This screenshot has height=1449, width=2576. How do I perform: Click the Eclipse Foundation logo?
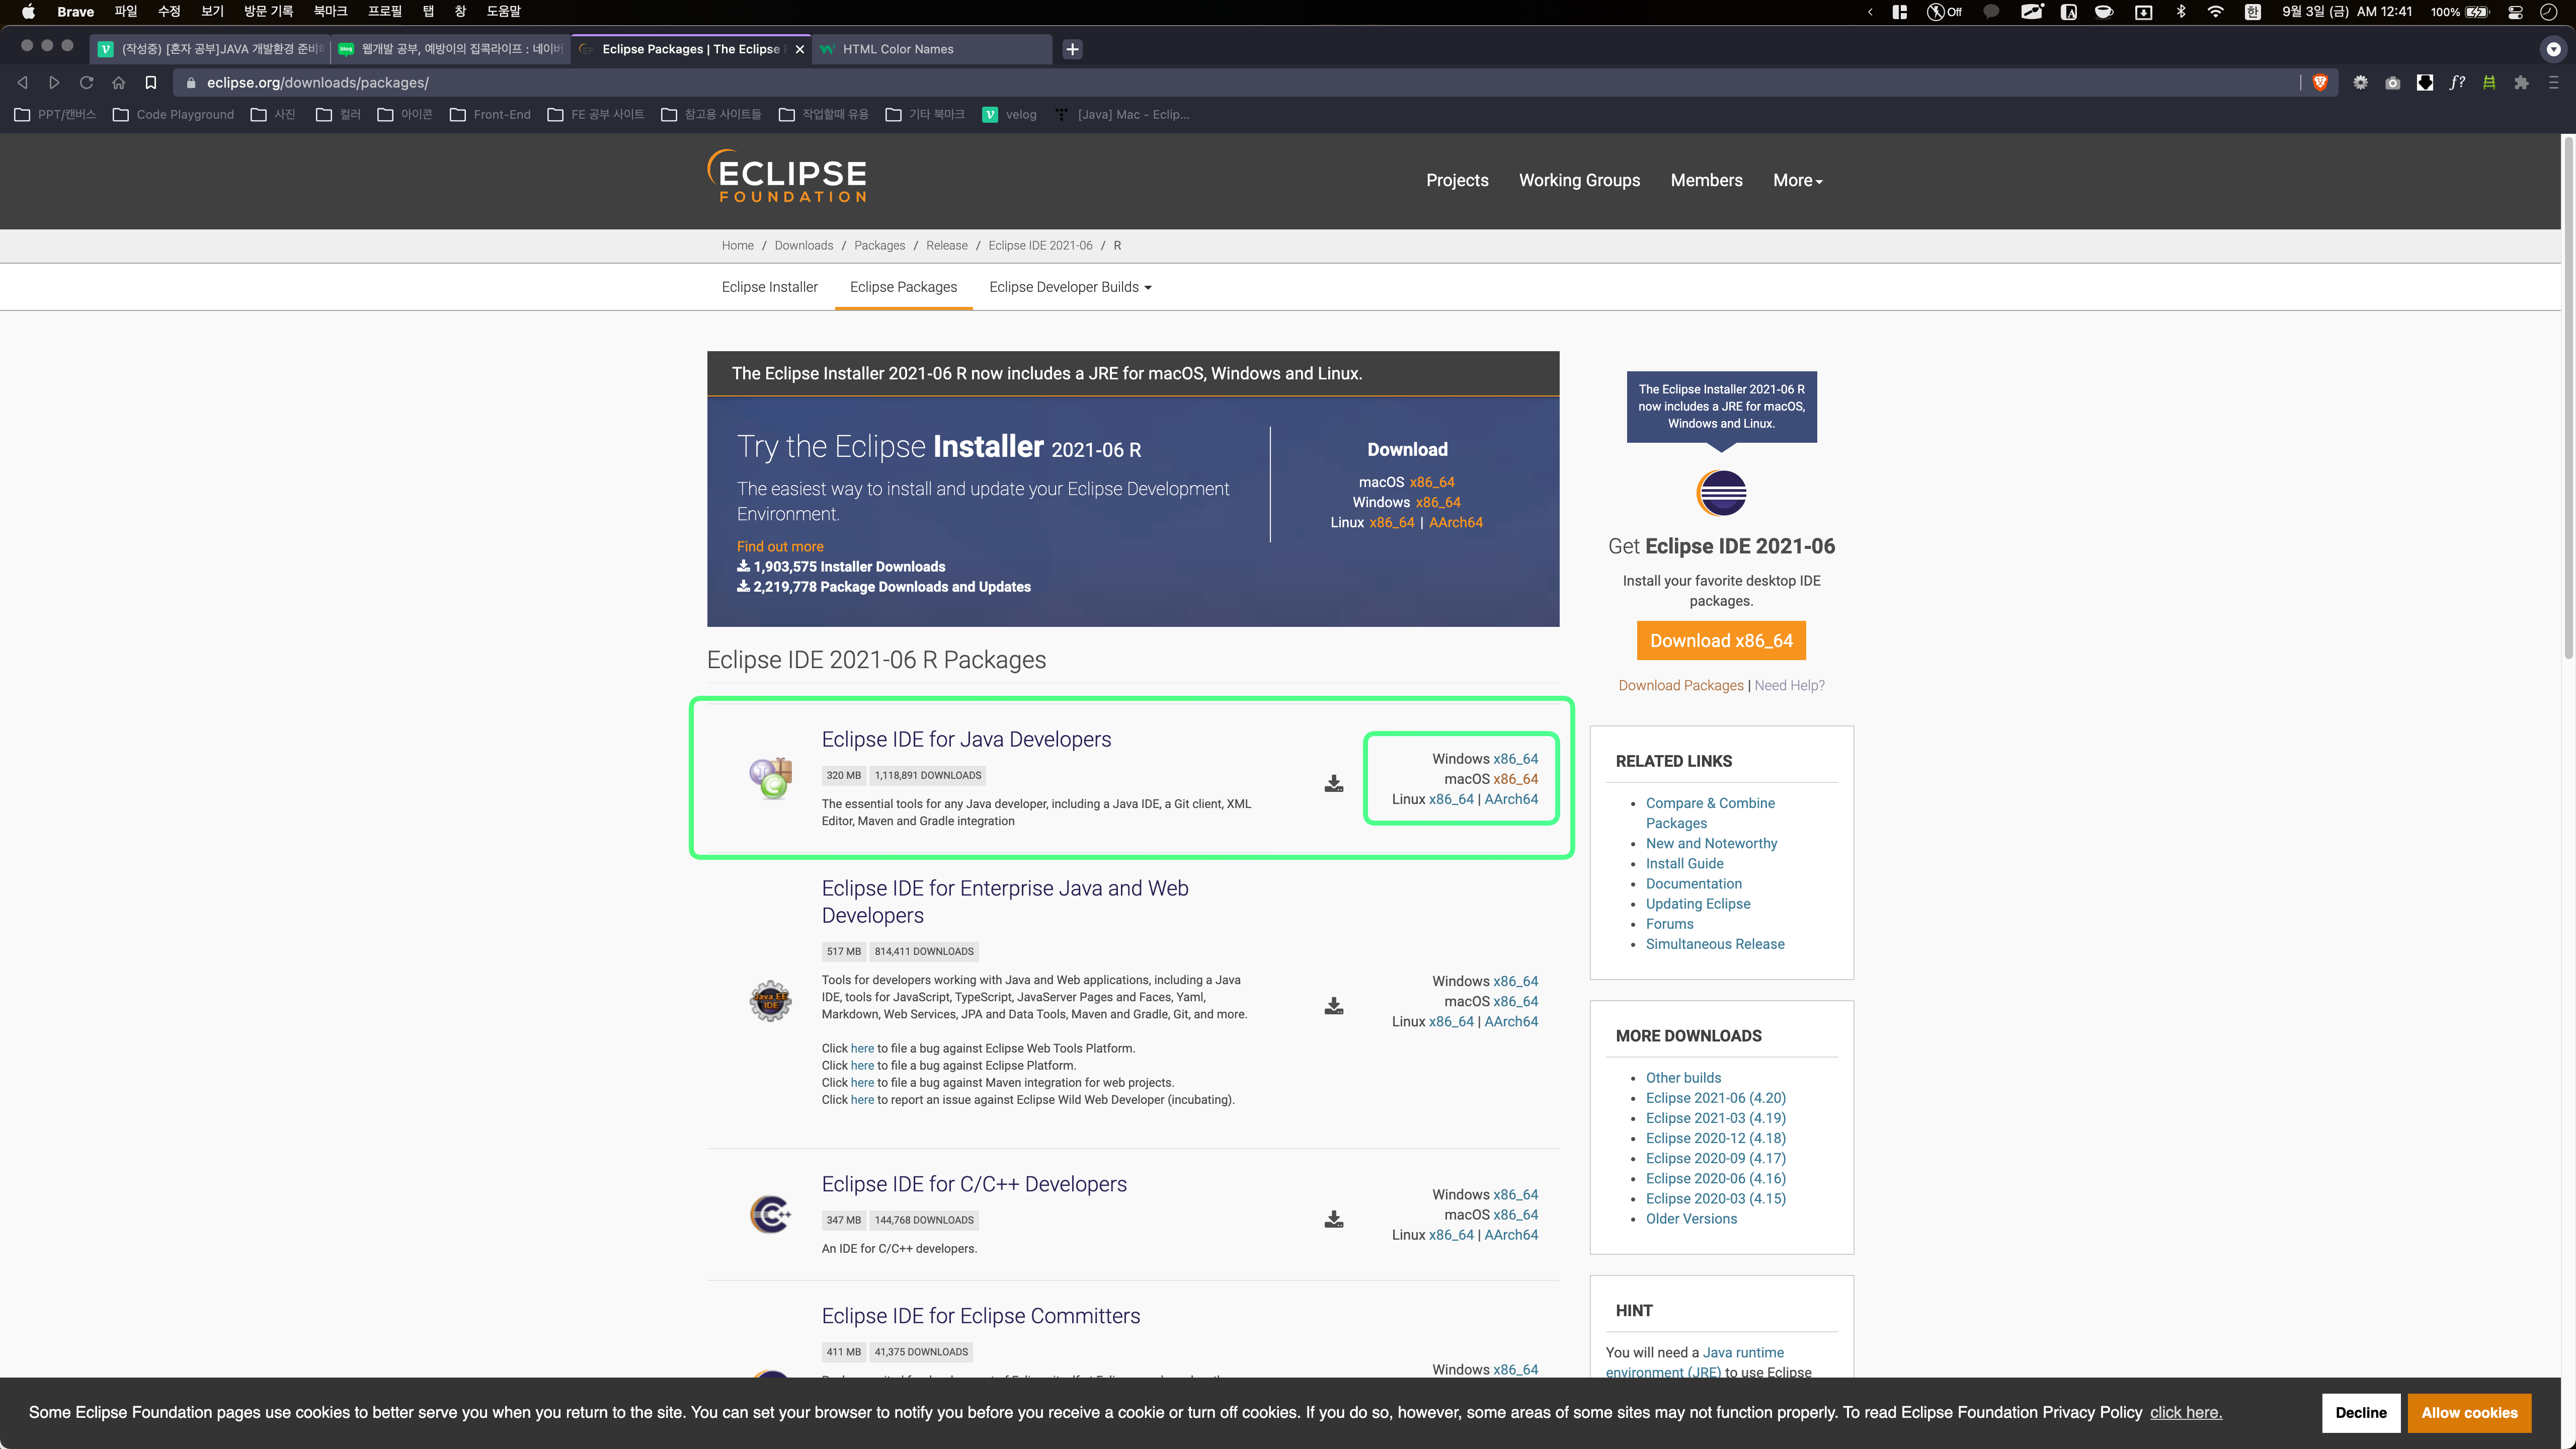[x=787, y=177]
